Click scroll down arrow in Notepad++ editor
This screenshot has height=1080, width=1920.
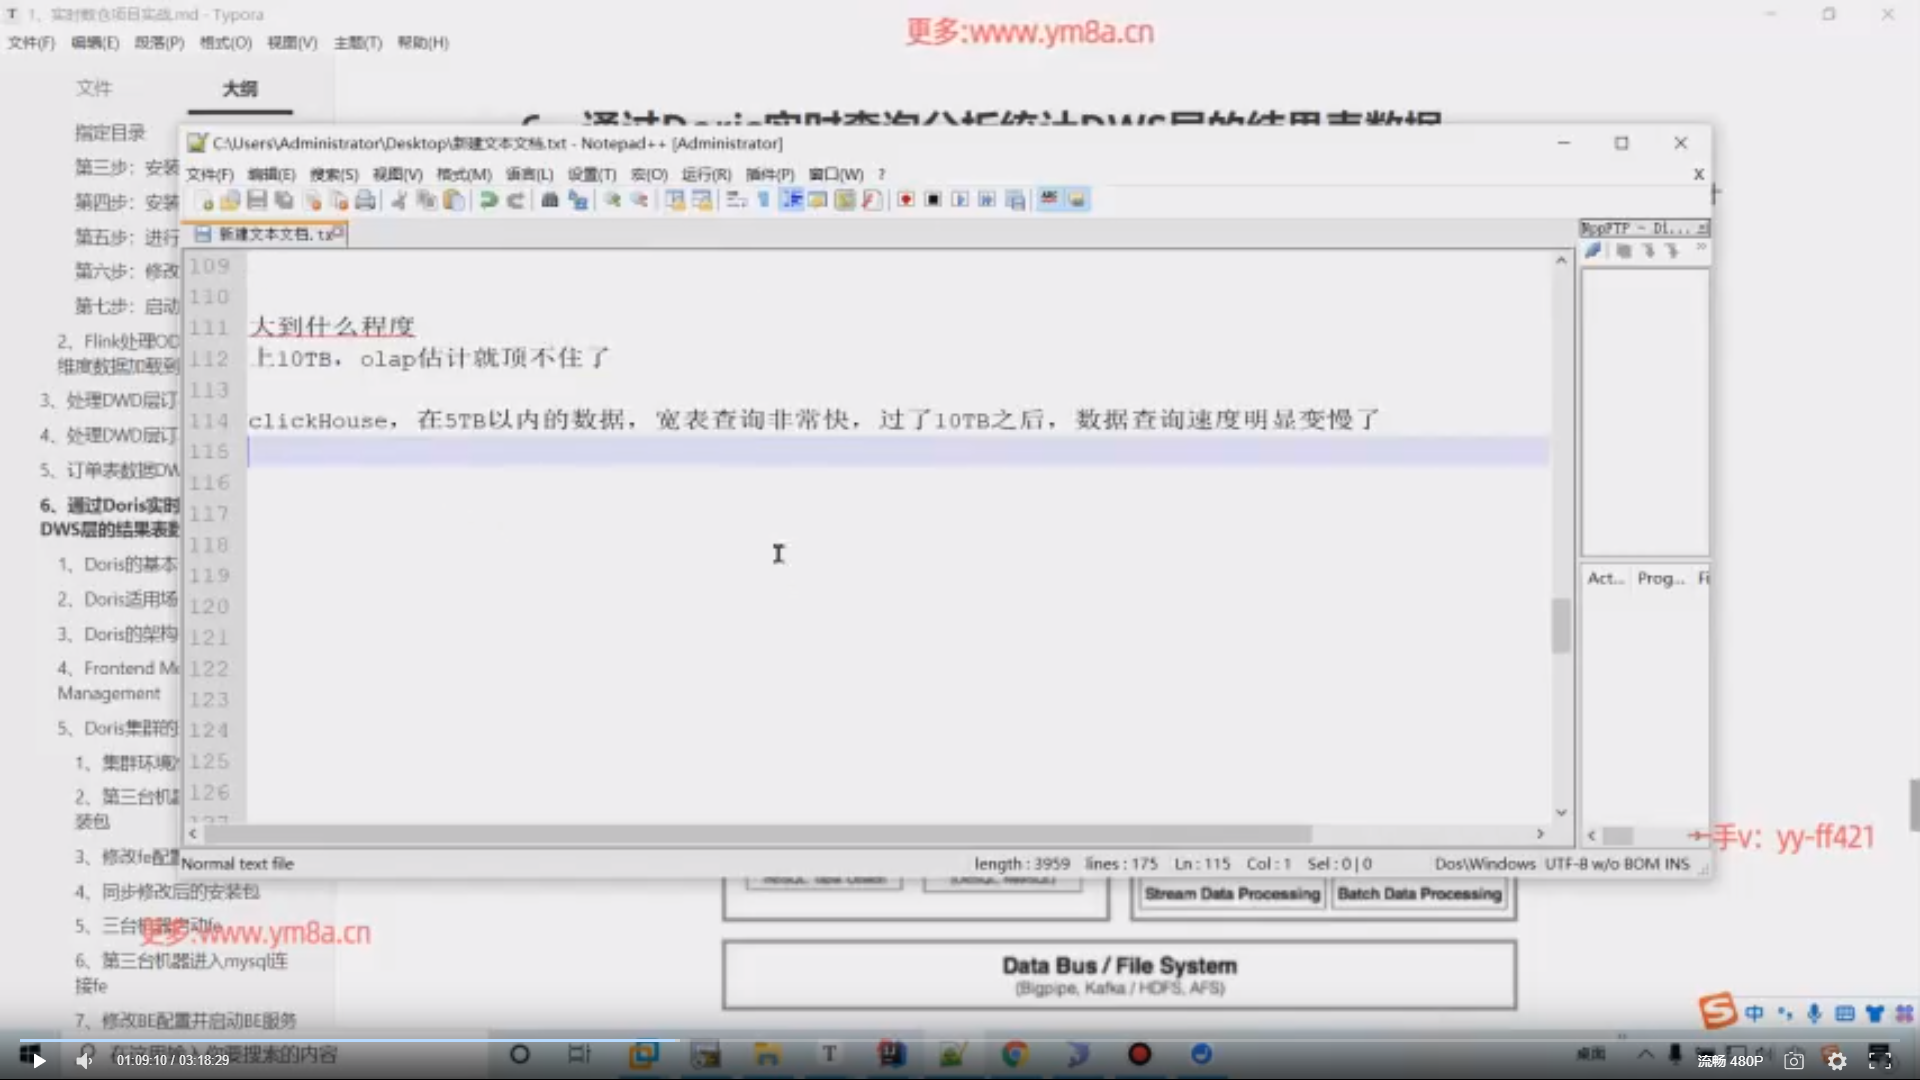(x=1561, y=812)
